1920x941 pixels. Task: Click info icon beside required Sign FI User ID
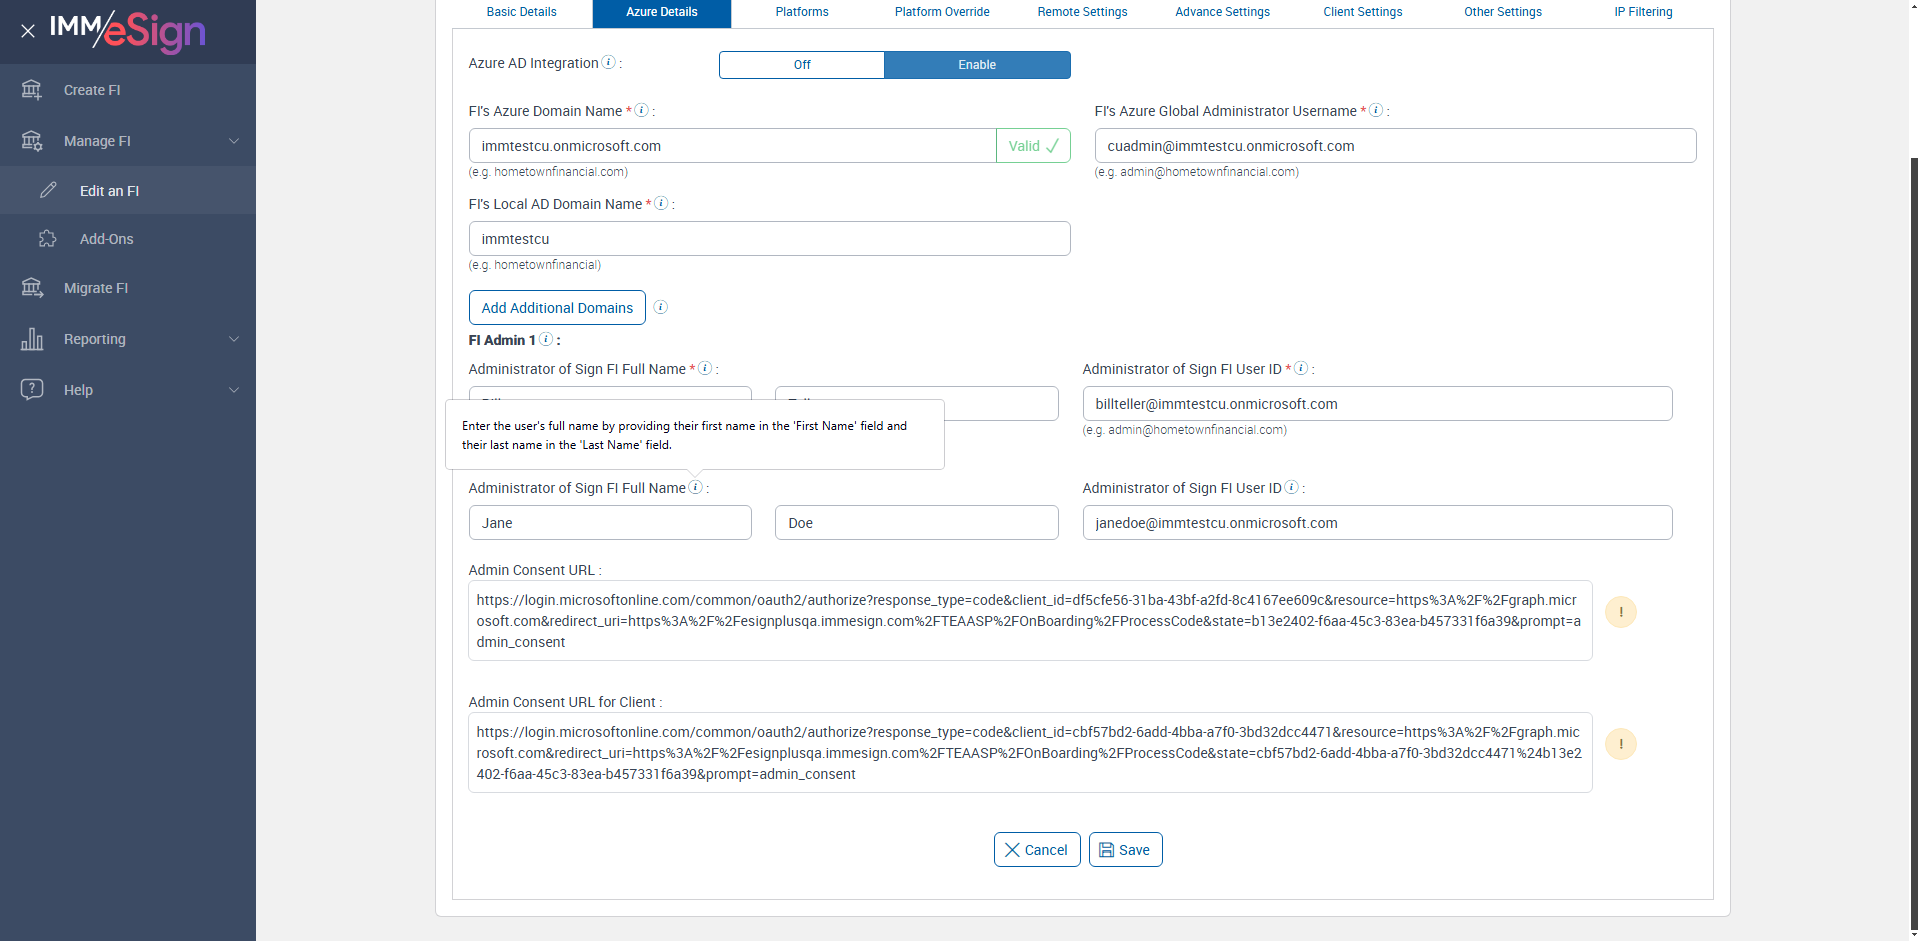click(1301, 368)
